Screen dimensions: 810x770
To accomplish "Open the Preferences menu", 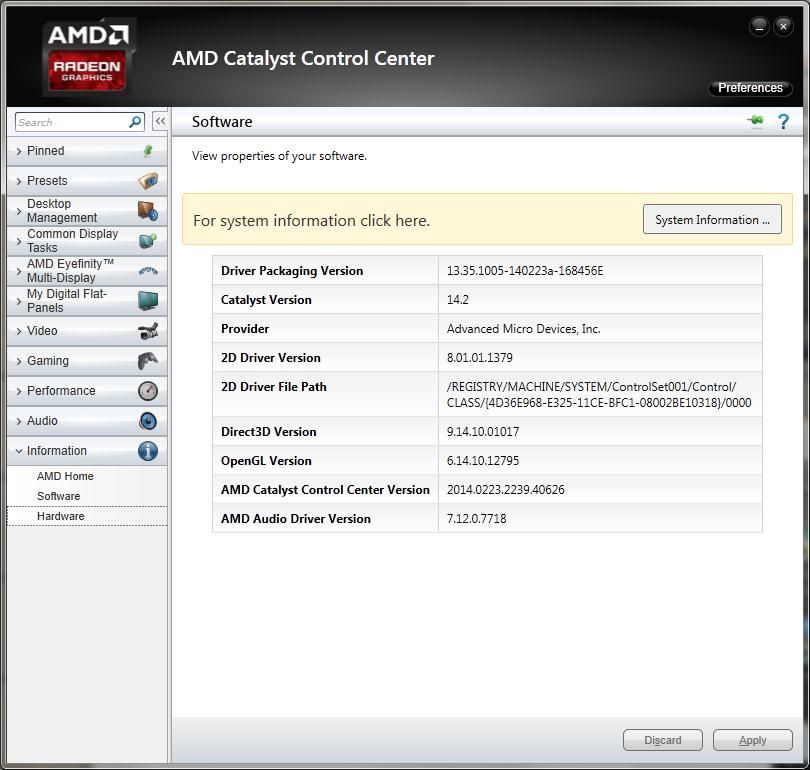I will click(x=750, y=88).
